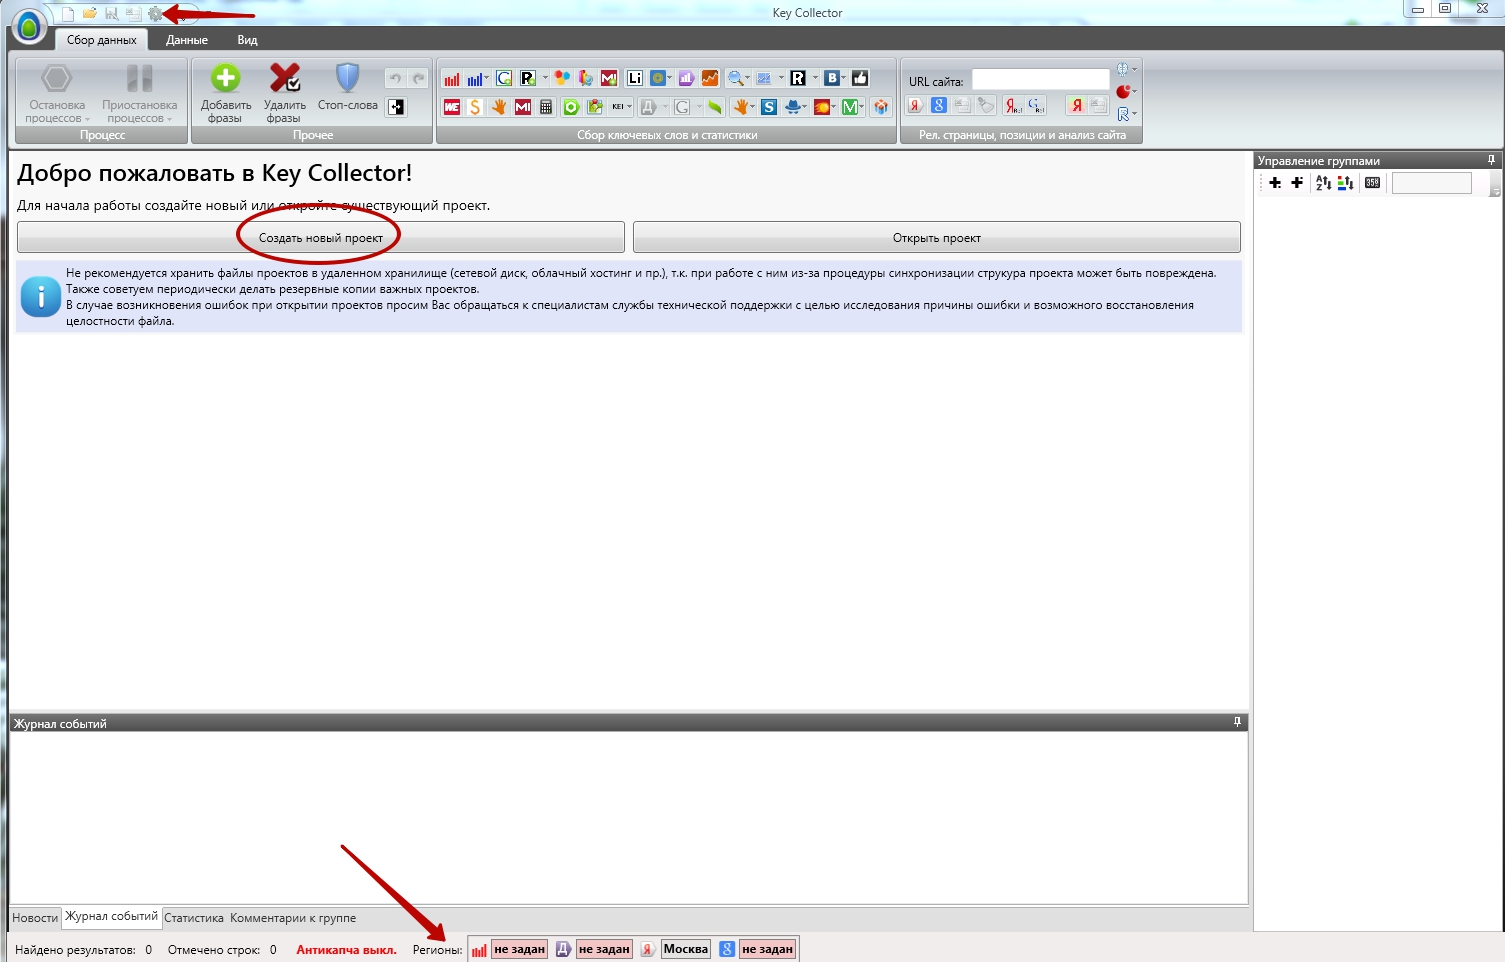Click the red bar chart Wordstat icon

(452, 79)
